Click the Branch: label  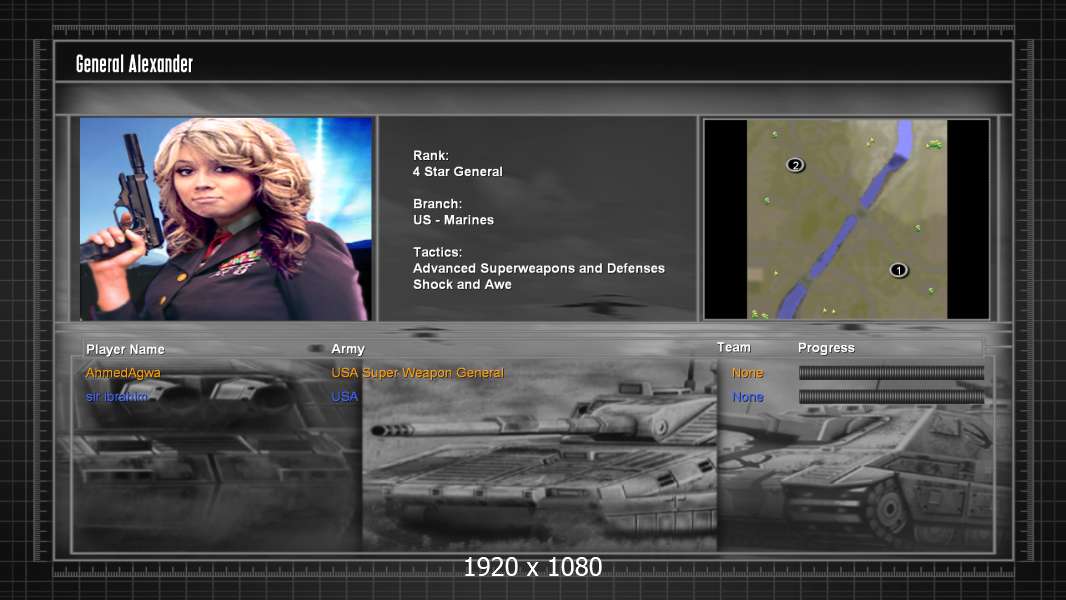pyautogui.click(x=437, y=204)
